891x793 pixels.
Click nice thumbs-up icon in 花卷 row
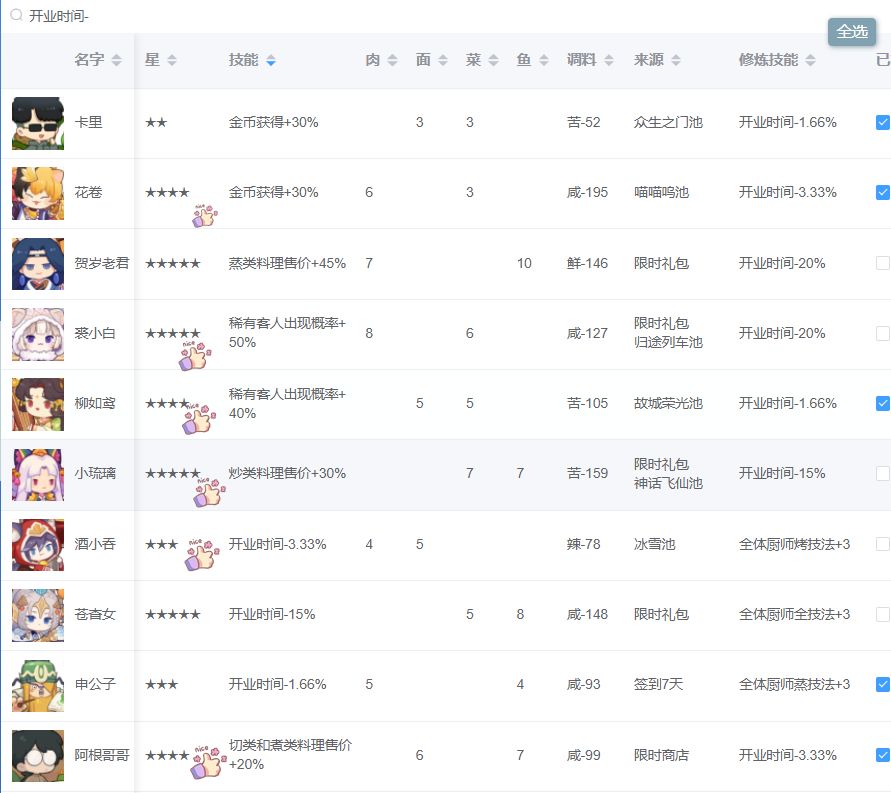[x=205, y=216]
